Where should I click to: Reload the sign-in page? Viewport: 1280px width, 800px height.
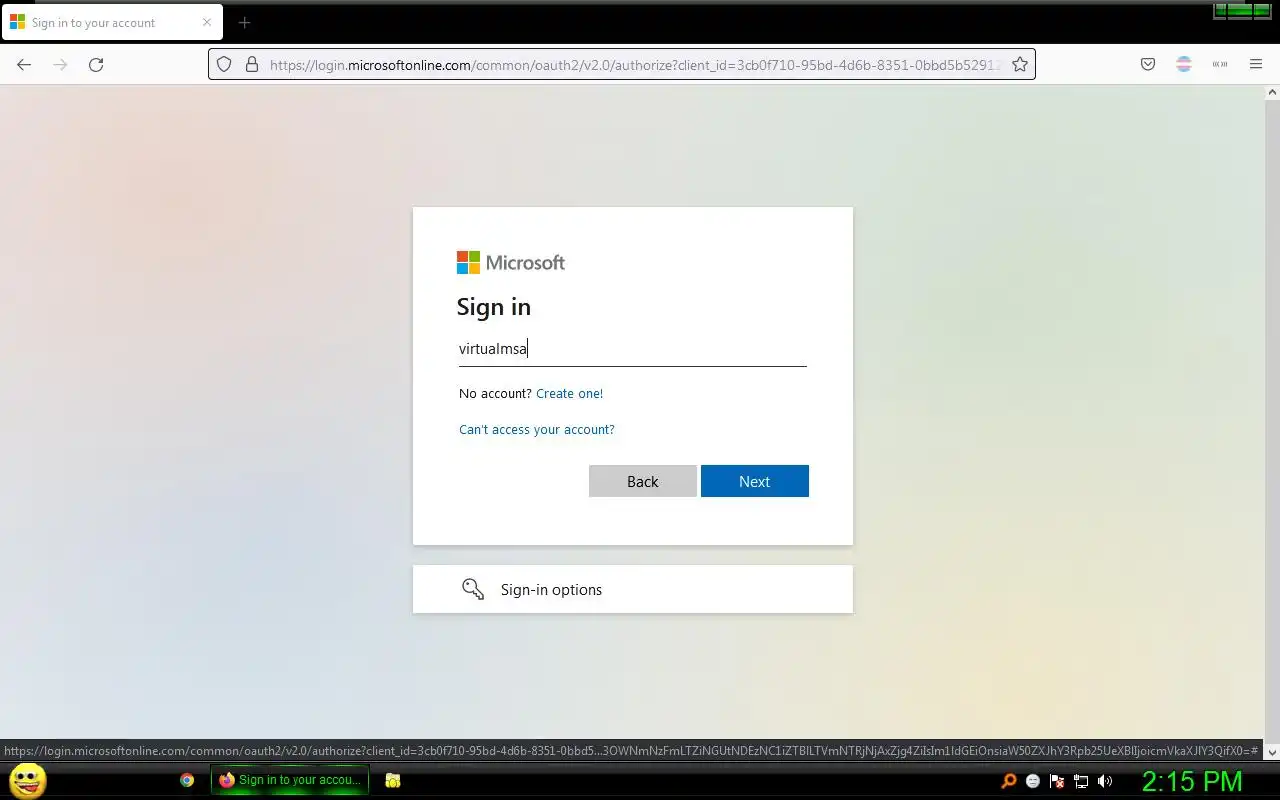tap(96, 64)
